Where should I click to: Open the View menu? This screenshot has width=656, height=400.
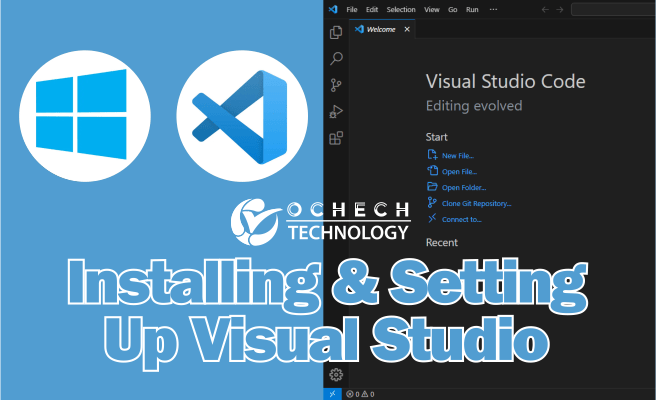coord(432,10)
